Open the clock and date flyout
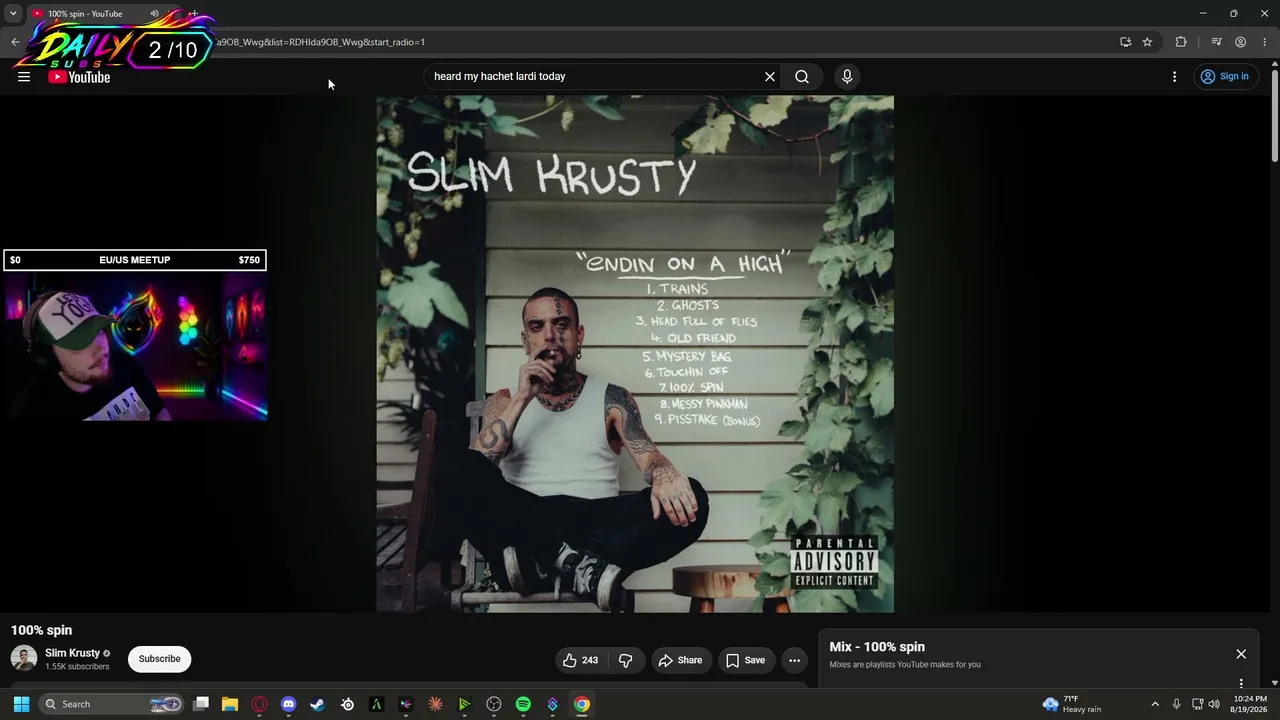Image resolution: width=1280 pixels, height=720 pixels. [x=1250, y=704]
